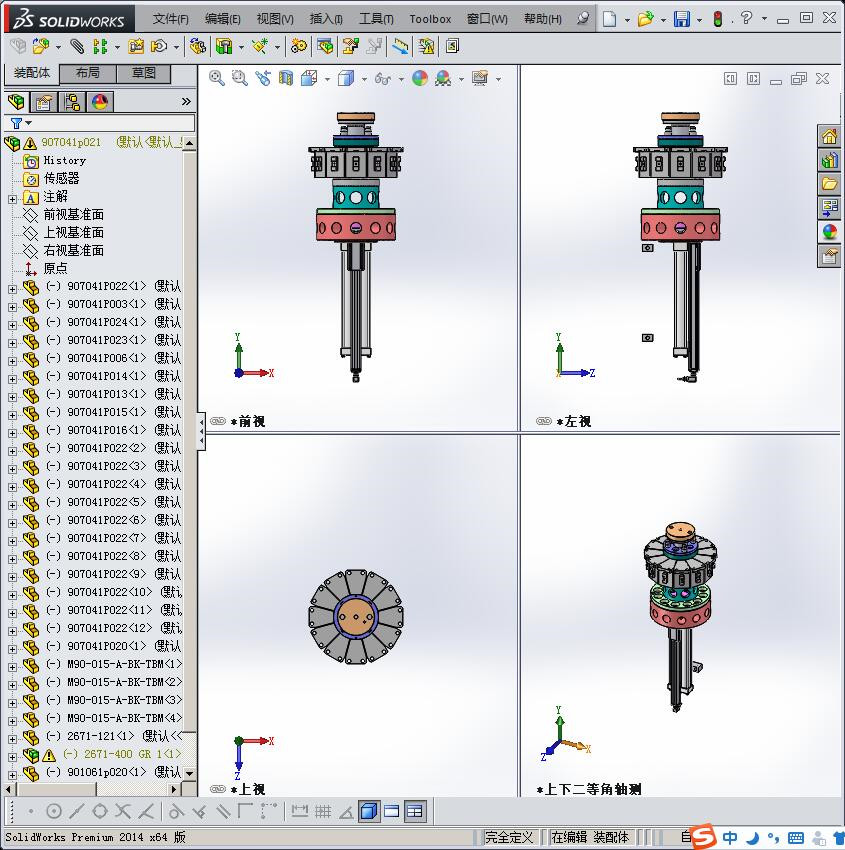This screenshot has width=845, height=850.
Task: Switch to the 草图 tab
Action: pos(144,73)
